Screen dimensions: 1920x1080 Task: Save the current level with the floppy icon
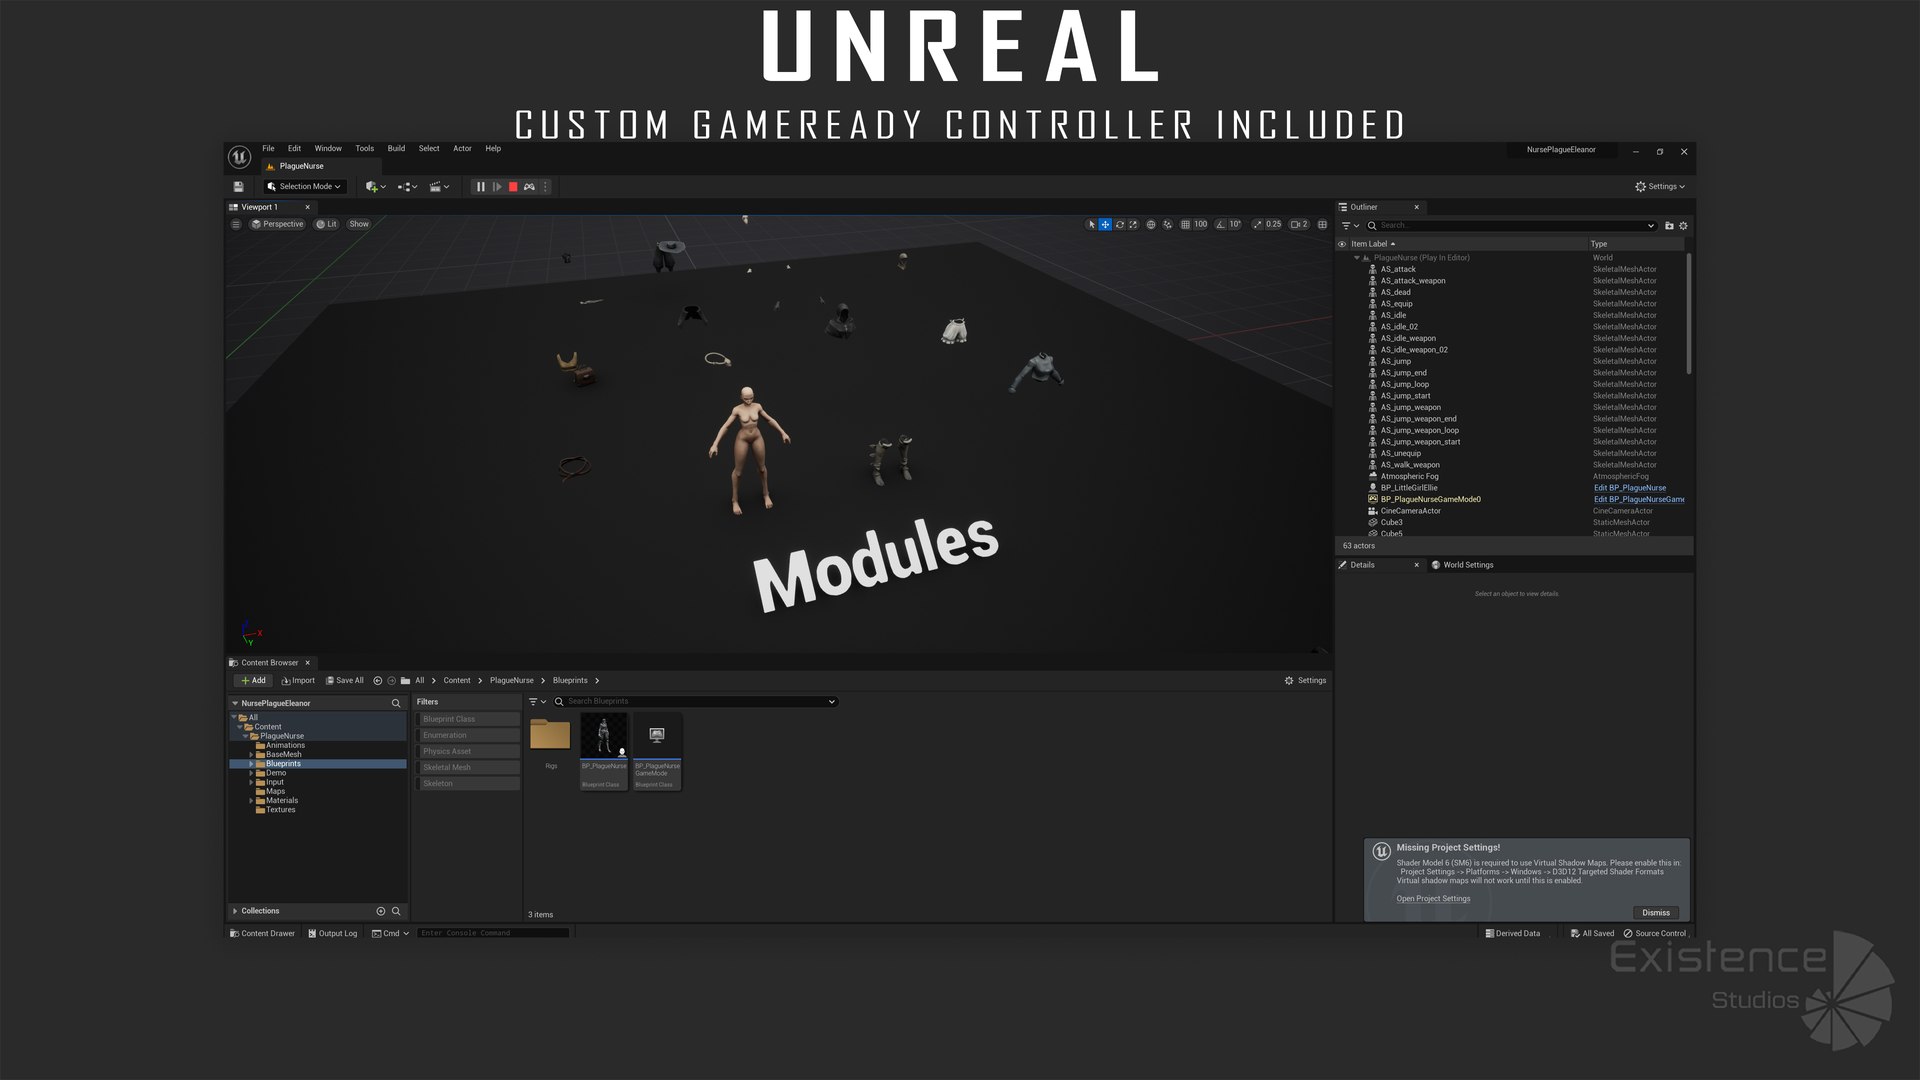(238, 187)
